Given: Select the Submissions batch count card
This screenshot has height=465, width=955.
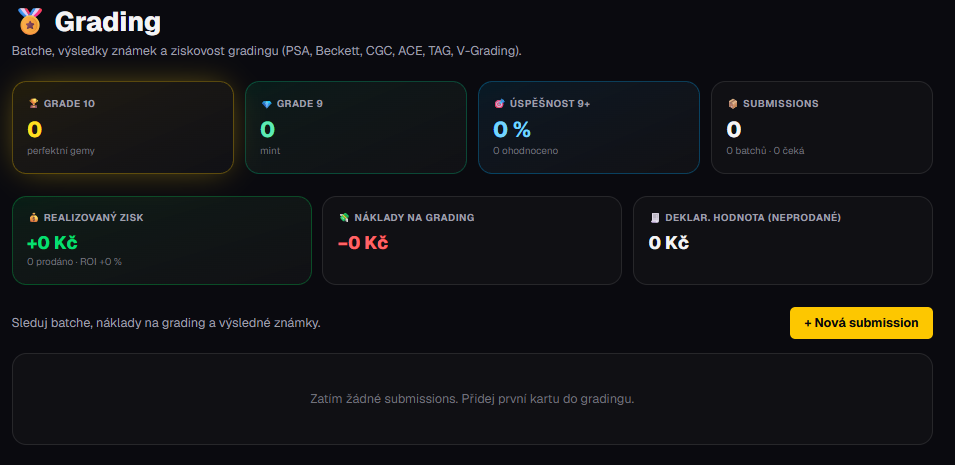Looking at the screenshot, I should (822, 127).
